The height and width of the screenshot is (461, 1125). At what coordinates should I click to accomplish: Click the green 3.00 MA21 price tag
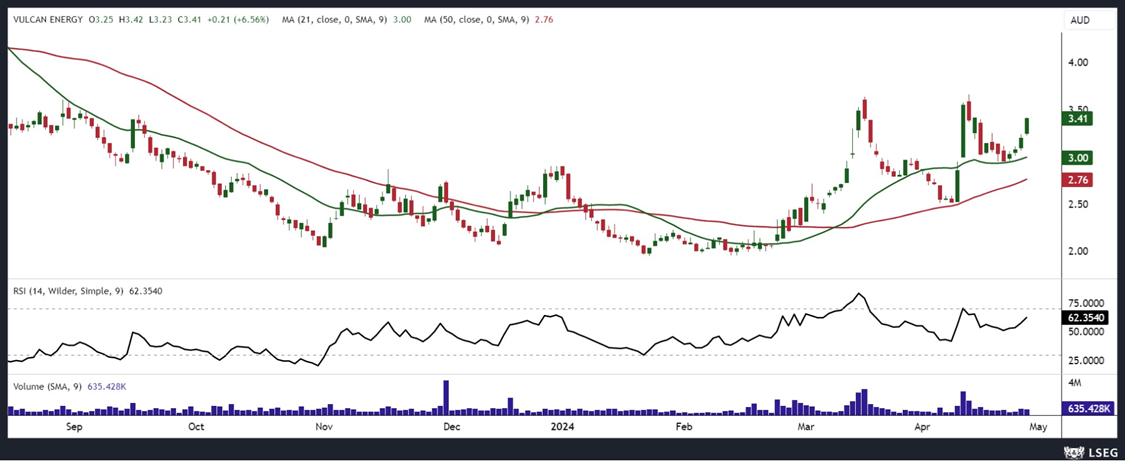(x=1078, y=158)
